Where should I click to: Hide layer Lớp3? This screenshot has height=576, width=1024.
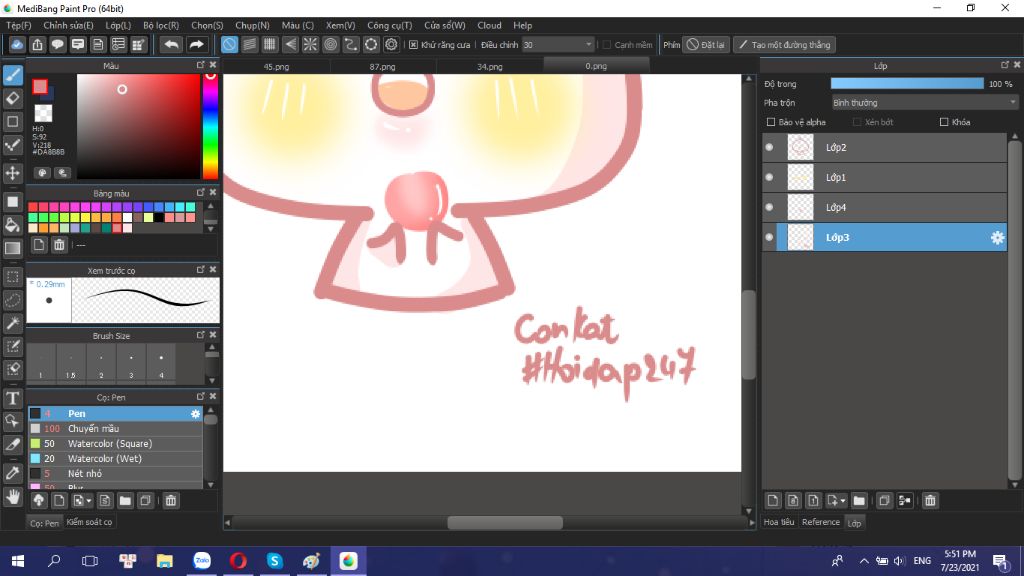[769, 238]
